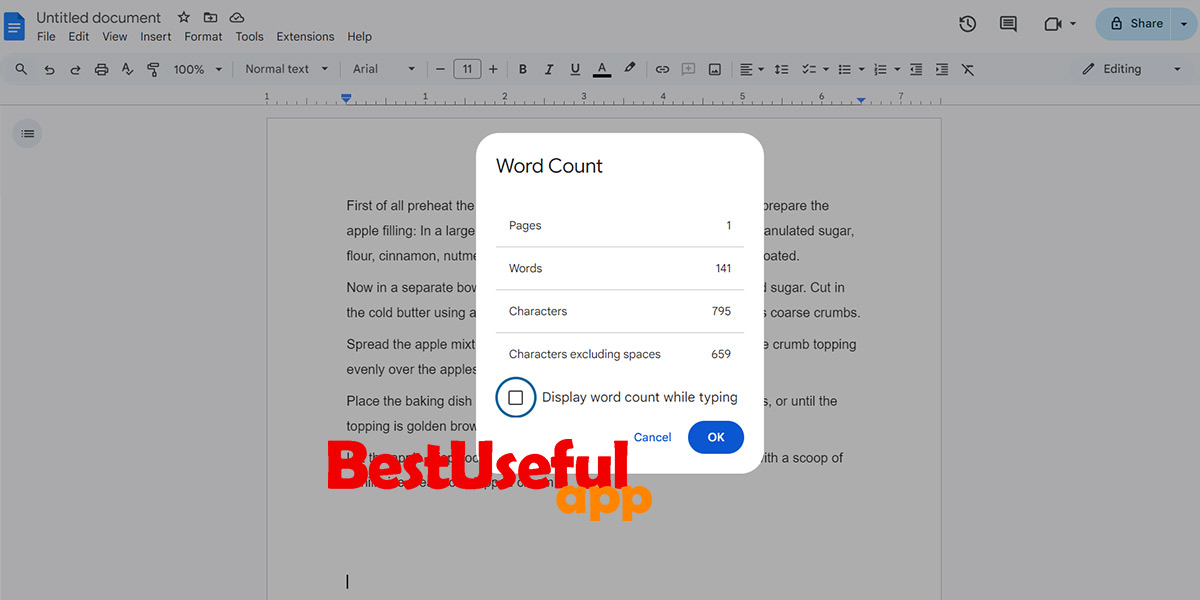Increase paragraph indent

942,69
